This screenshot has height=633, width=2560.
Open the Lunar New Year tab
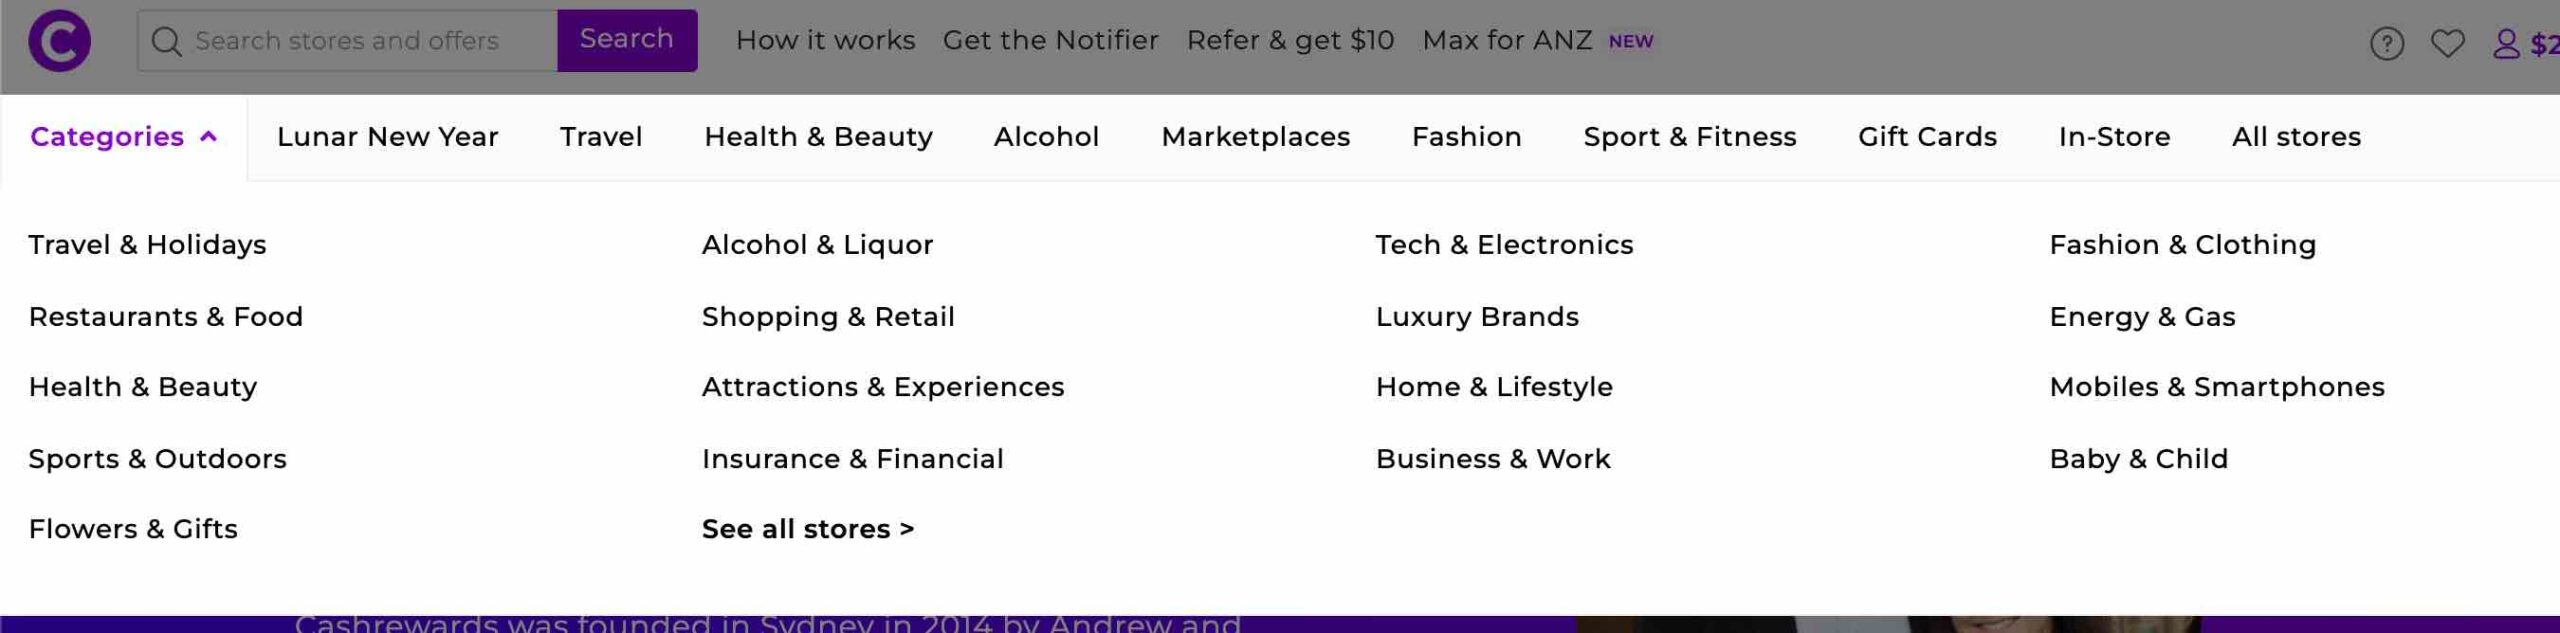click(387, 137)
